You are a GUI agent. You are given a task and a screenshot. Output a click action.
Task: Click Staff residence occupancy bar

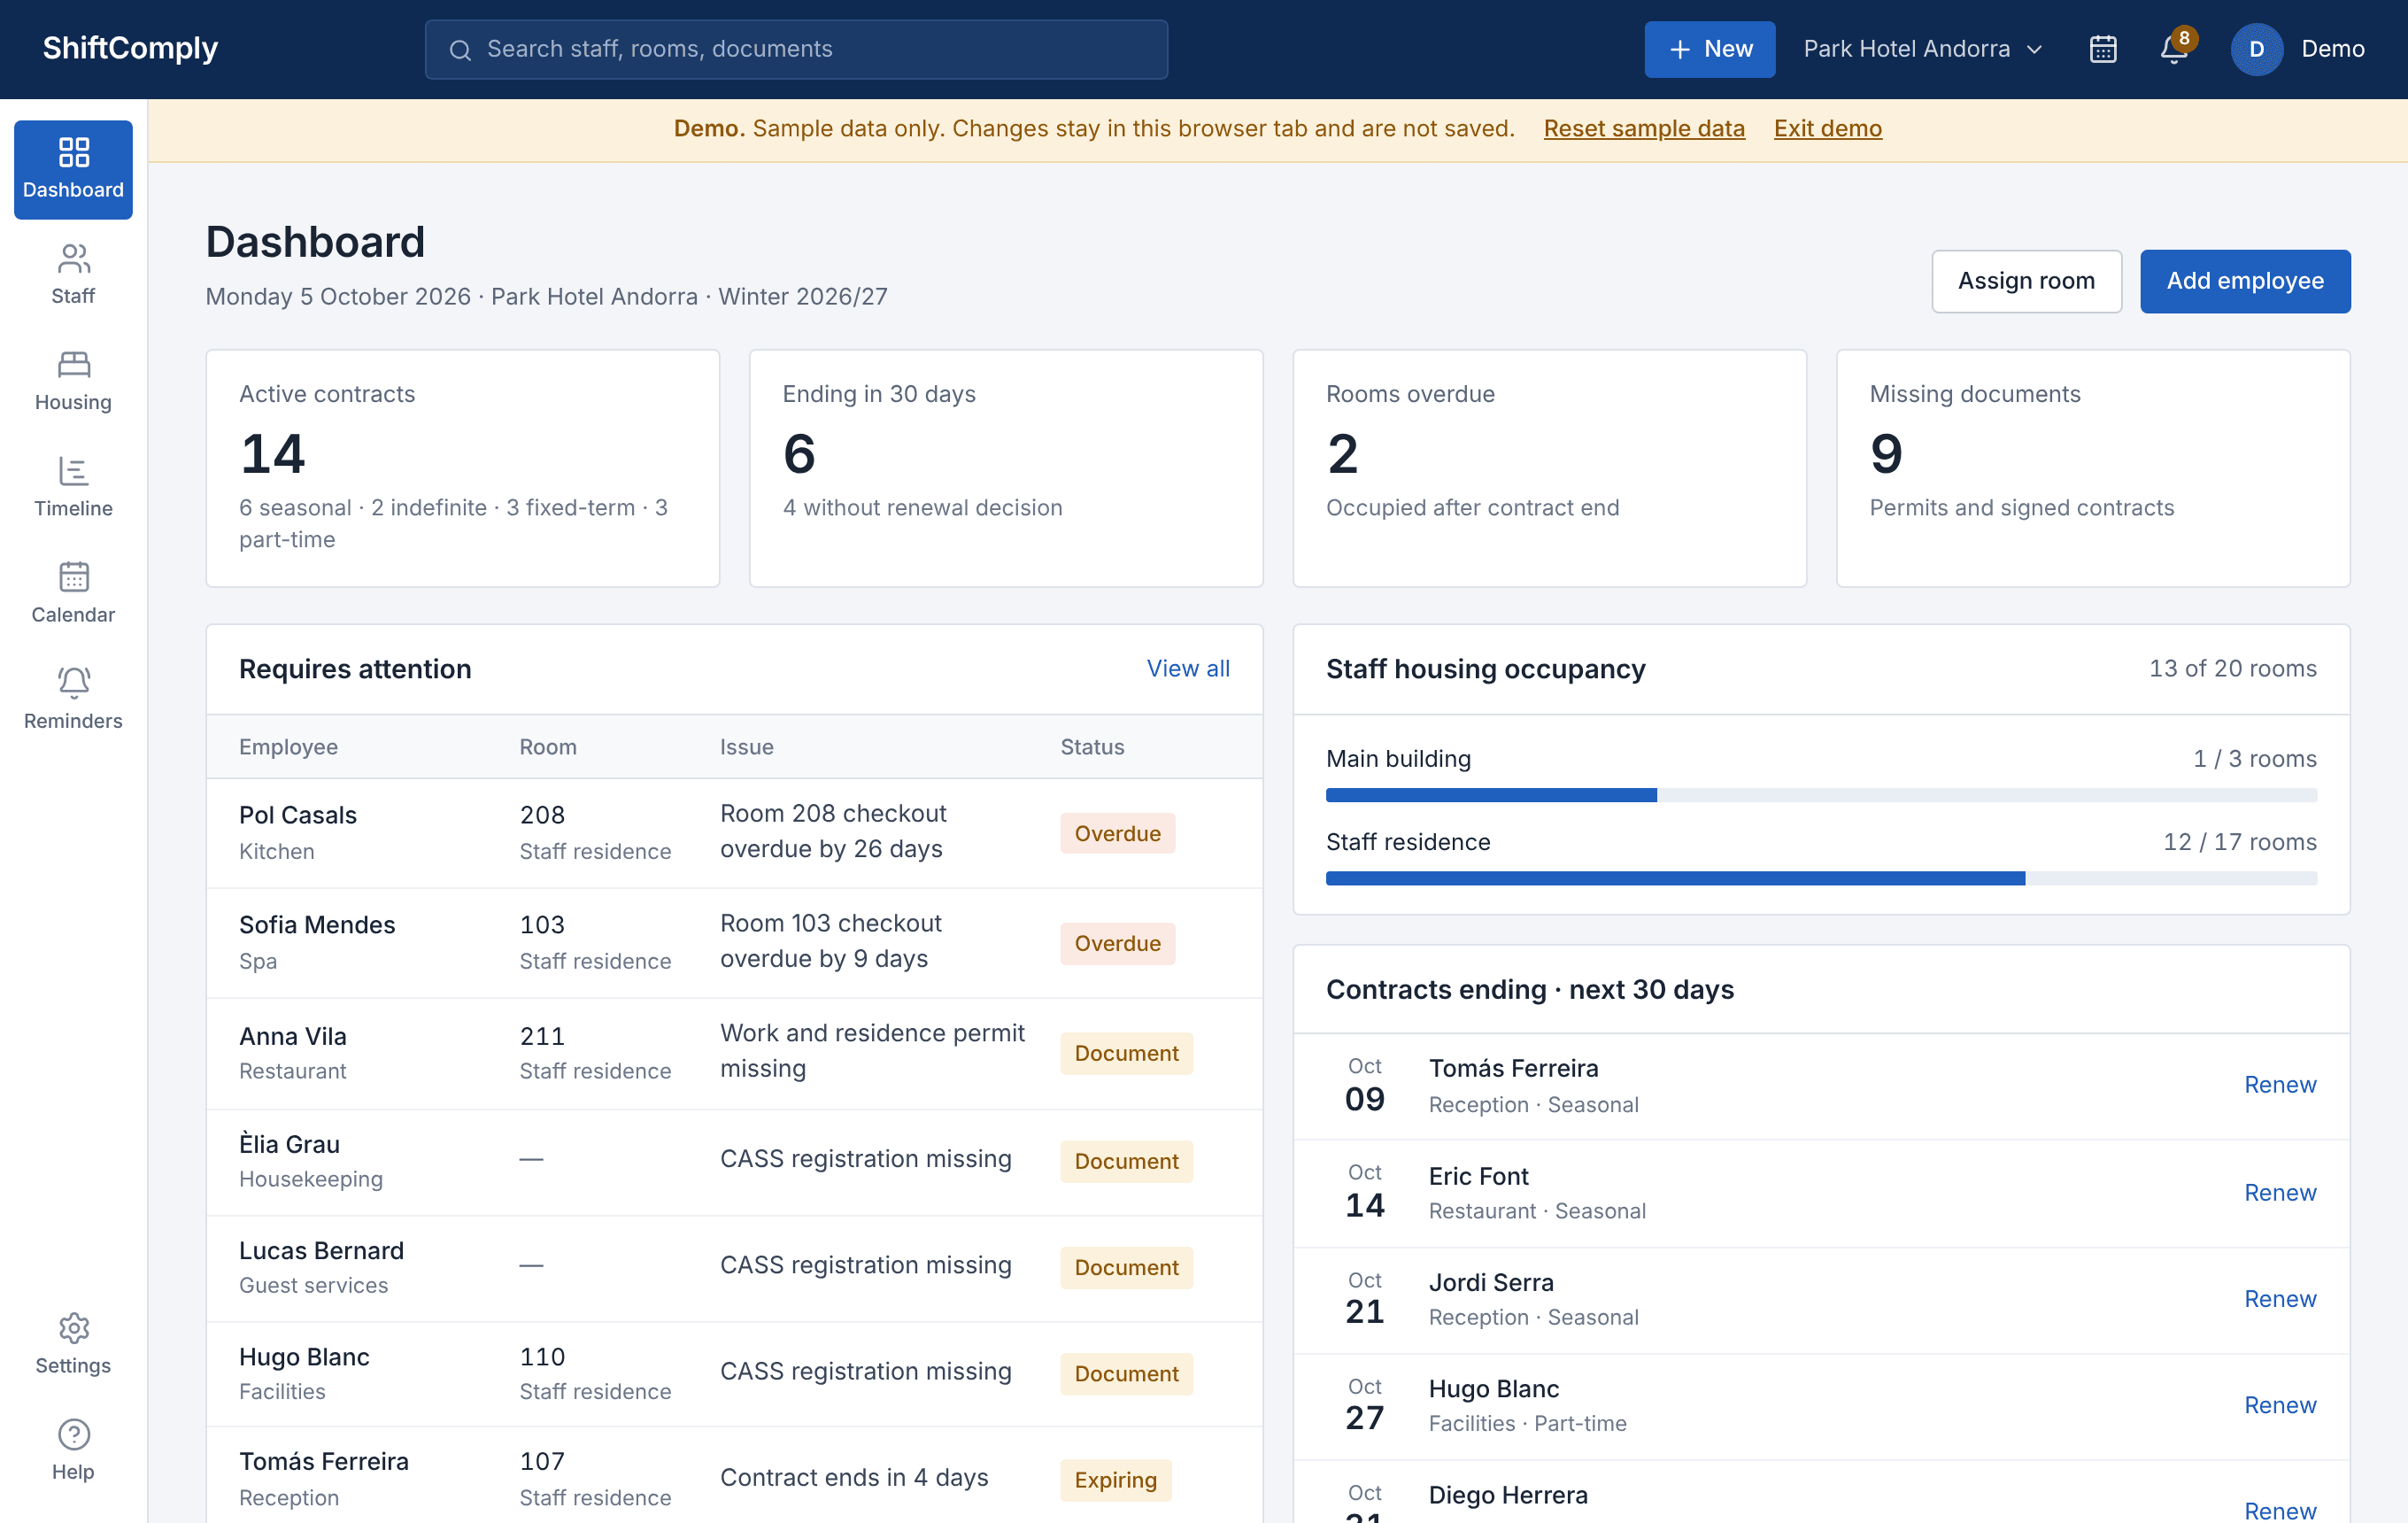(1821, 878)
